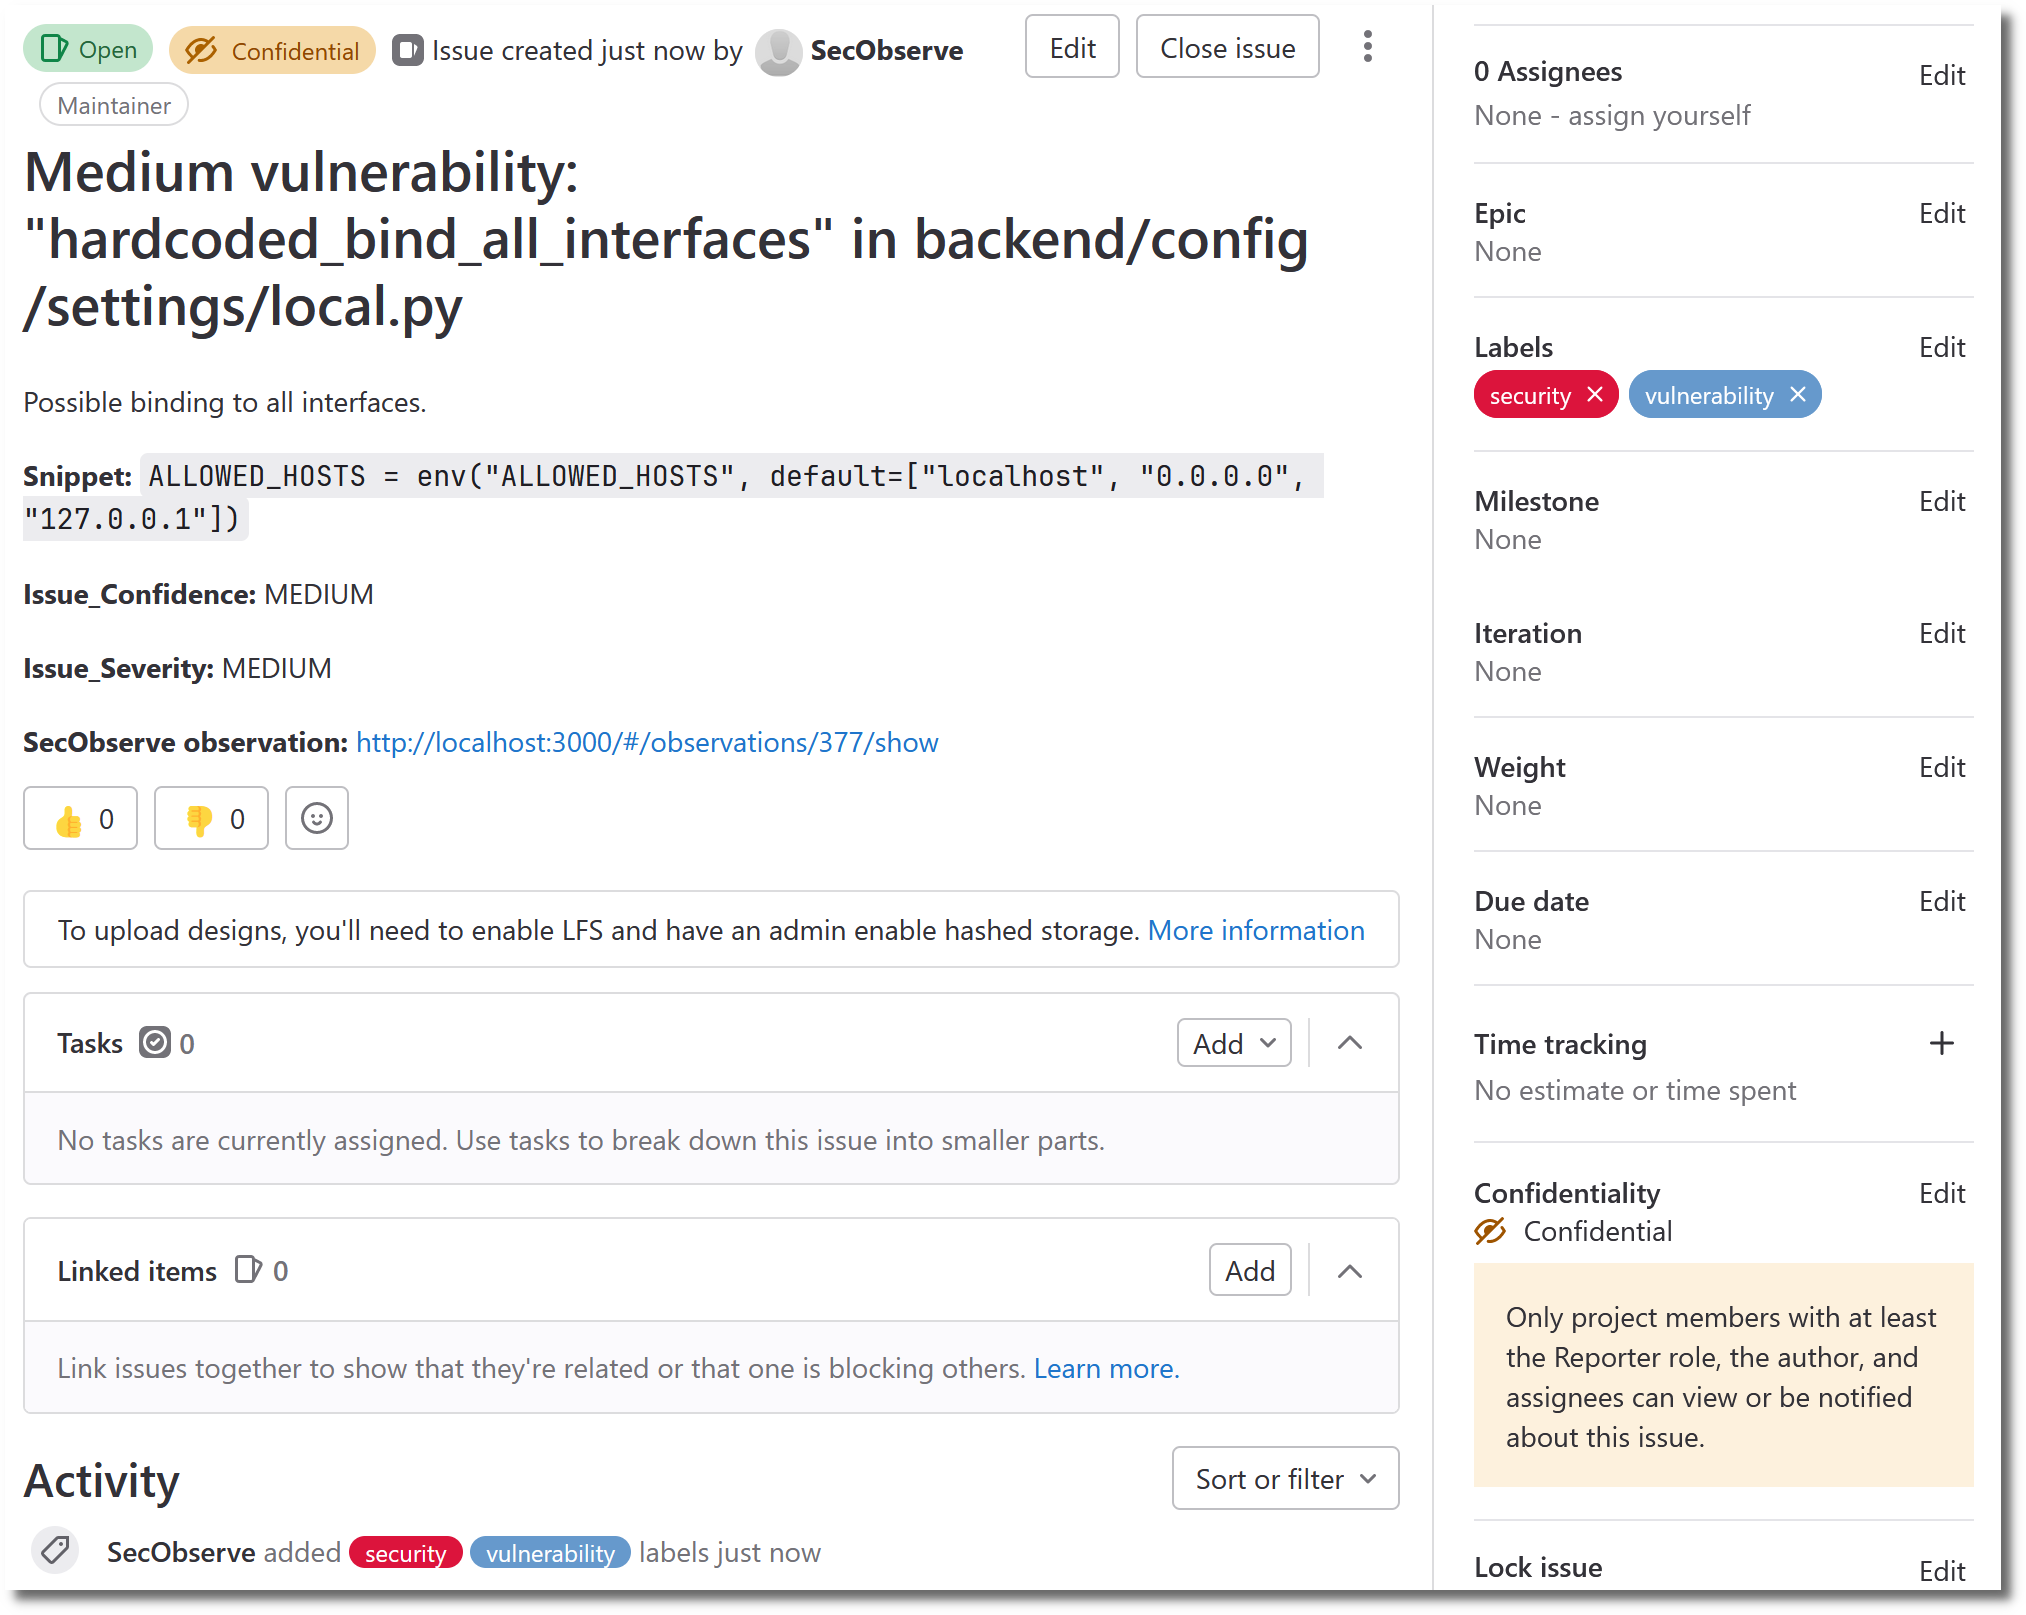
Task: Open the Sort or filter dropdown
Action: coord(1284,1478)
